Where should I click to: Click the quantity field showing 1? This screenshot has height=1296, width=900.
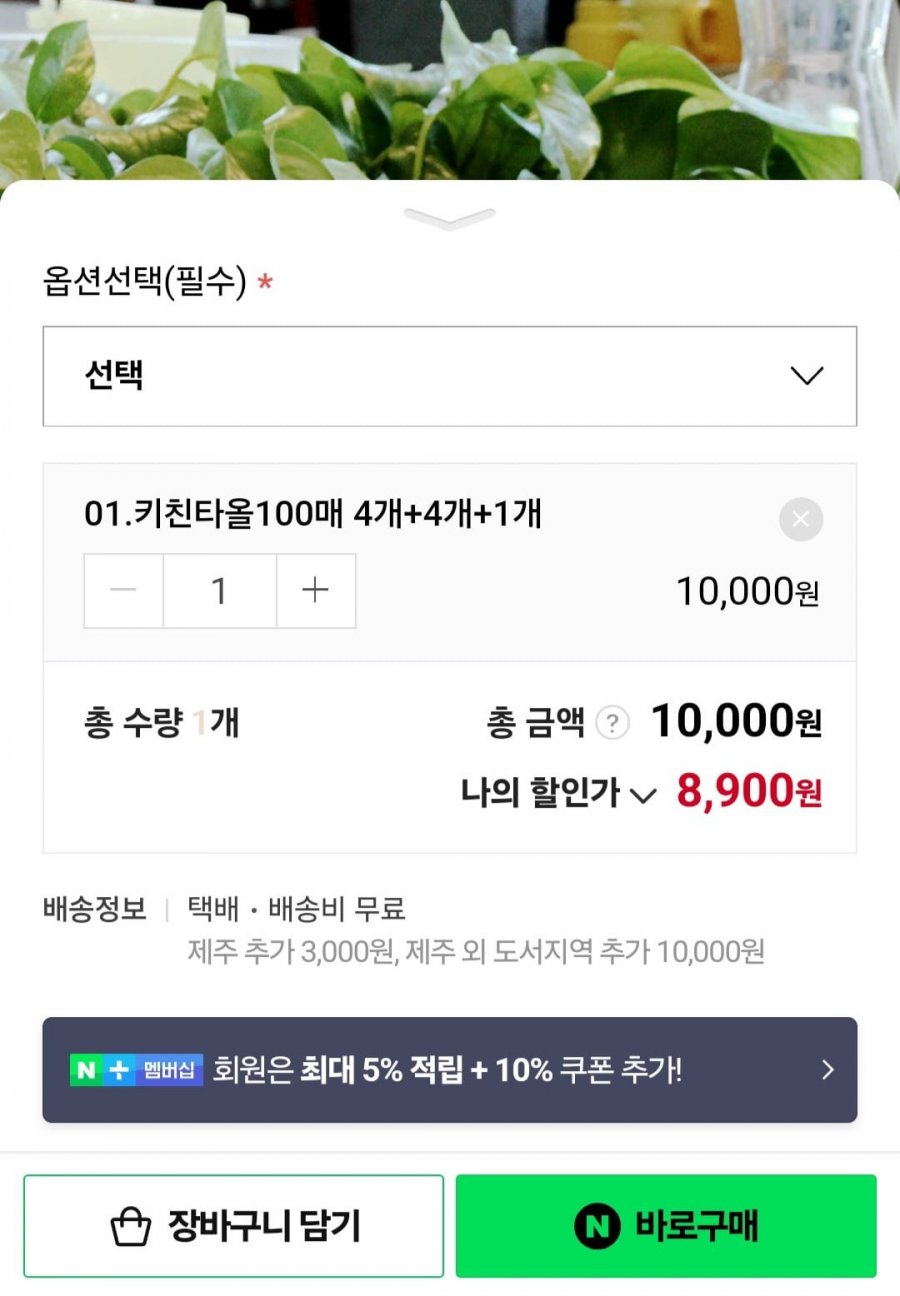coord(219,591)
